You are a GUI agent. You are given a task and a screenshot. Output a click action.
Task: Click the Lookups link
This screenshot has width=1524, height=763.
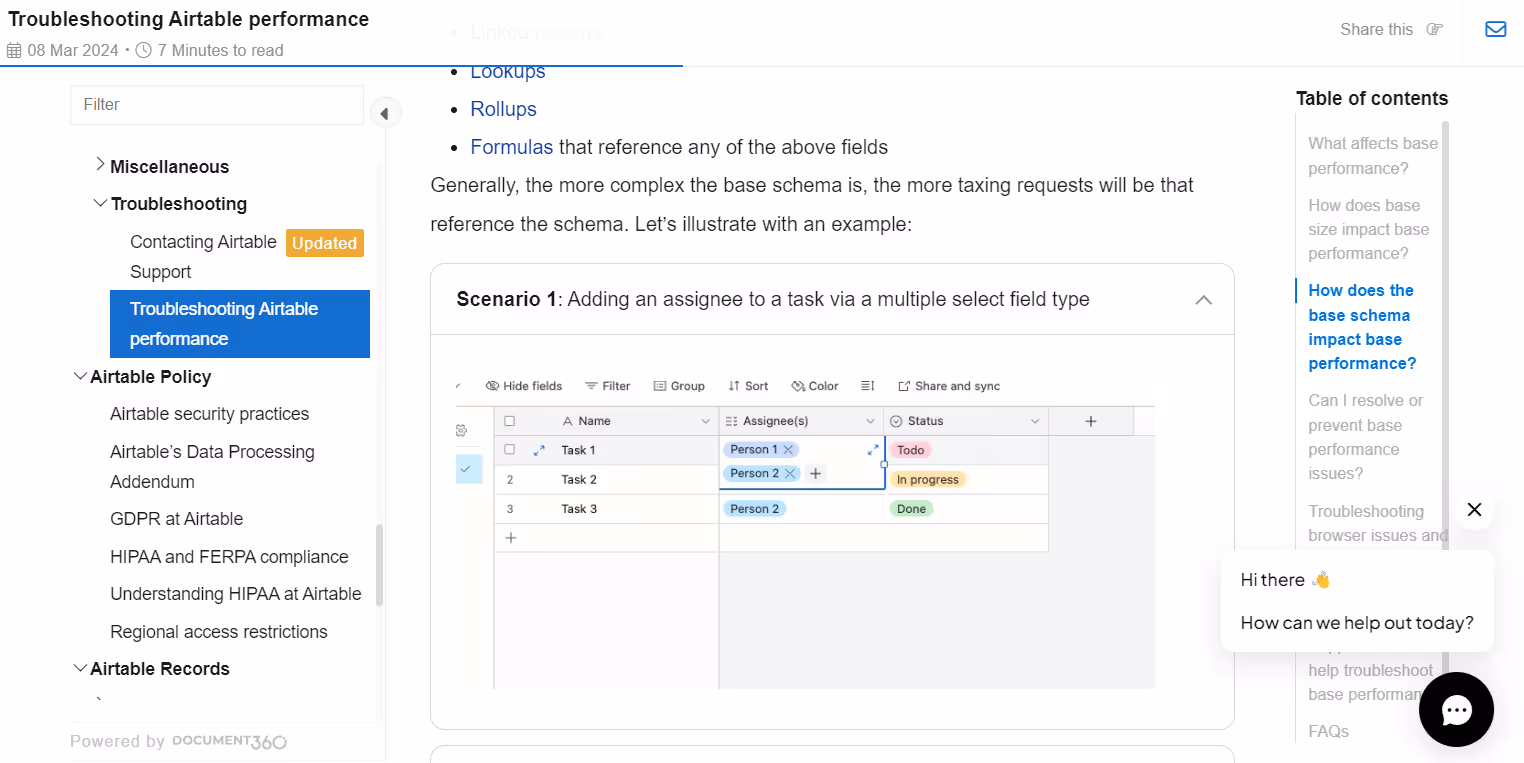pyautogui.click(x=508, y=71)
